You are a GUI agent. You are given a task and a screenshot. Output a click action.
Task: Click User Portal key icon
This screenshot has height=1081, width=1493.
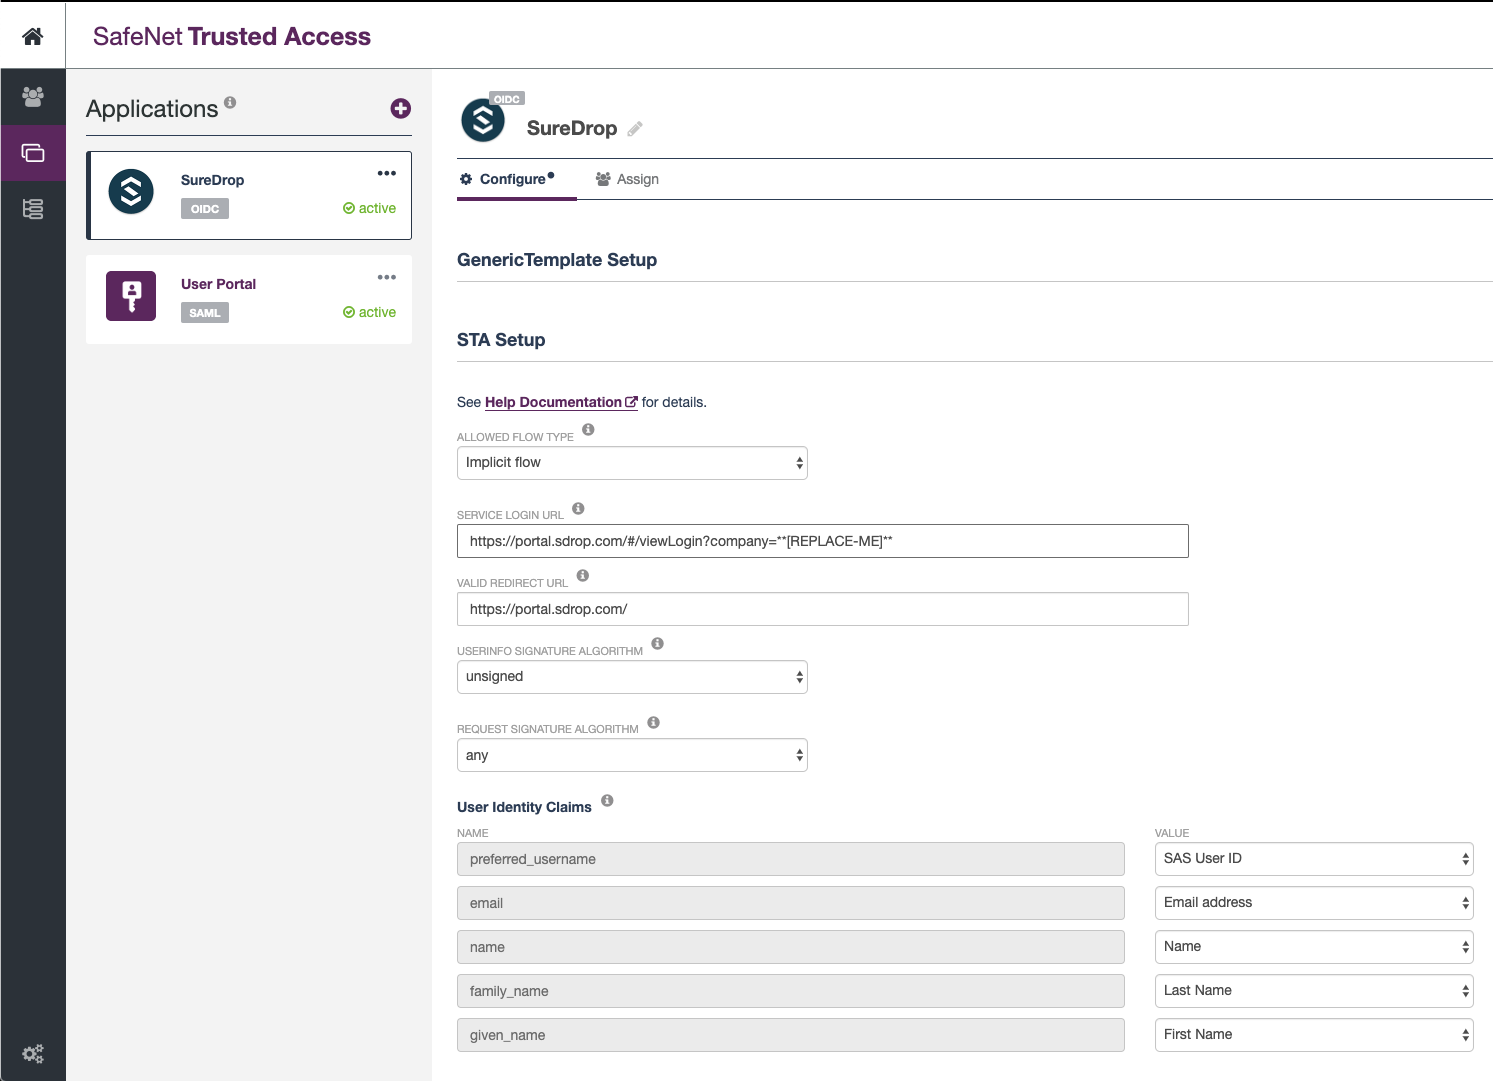tap(131, 296)
